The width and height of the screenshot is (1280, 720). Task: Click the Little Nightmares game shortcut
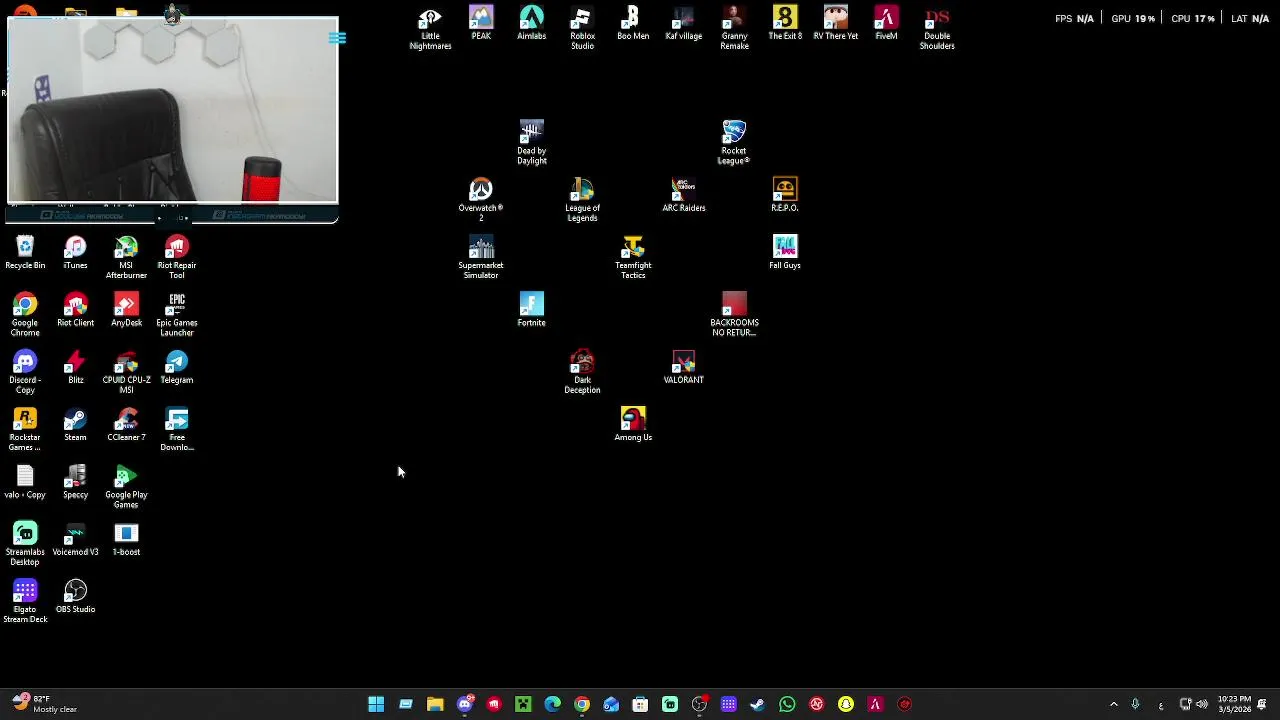430,28
